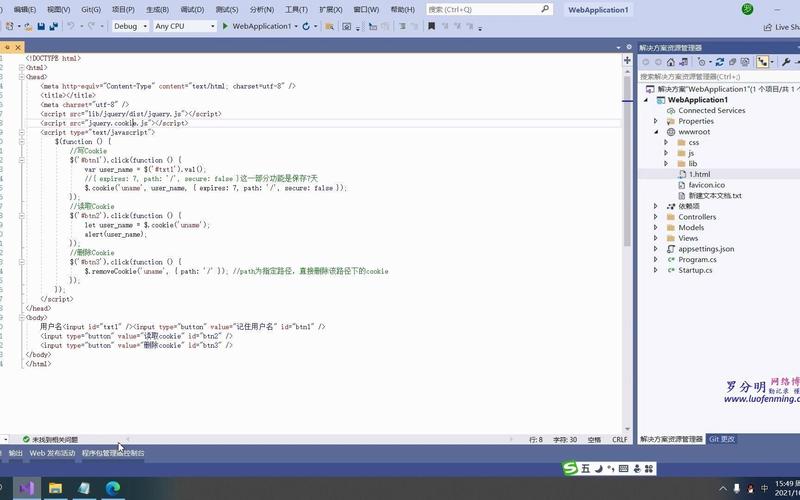Click the Sync/Refresh icon in Solution Explorer
This screenshot has height=500, width=800.
719,62
